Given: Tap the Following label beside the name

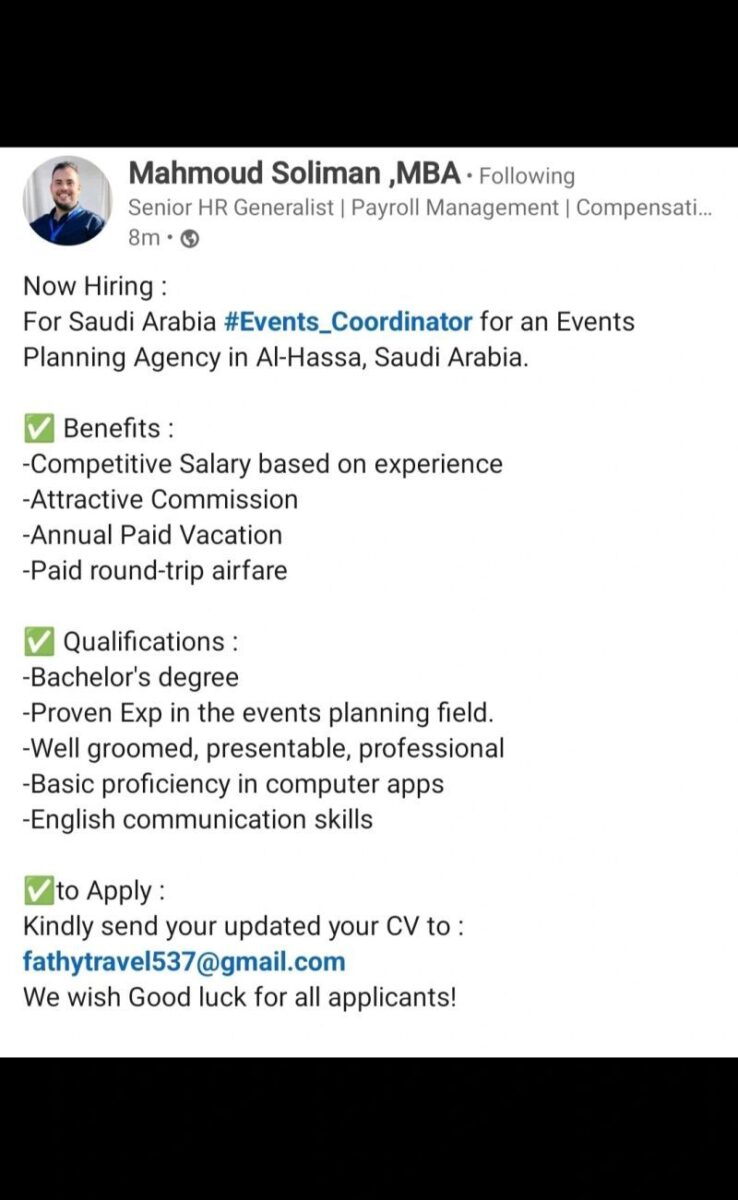Looking at the screenshot, I should point(527,177).
